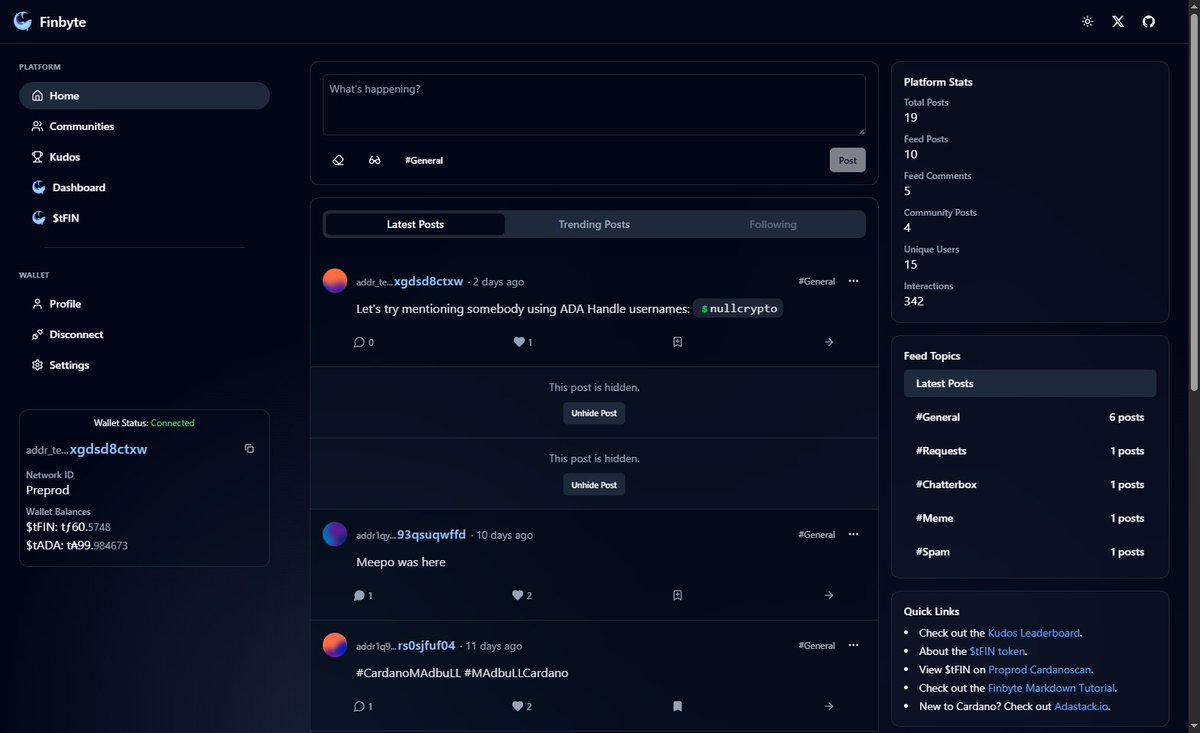Open comments on the Meepo was here post
Screen dimensions: 1200x733
point(363,595)
